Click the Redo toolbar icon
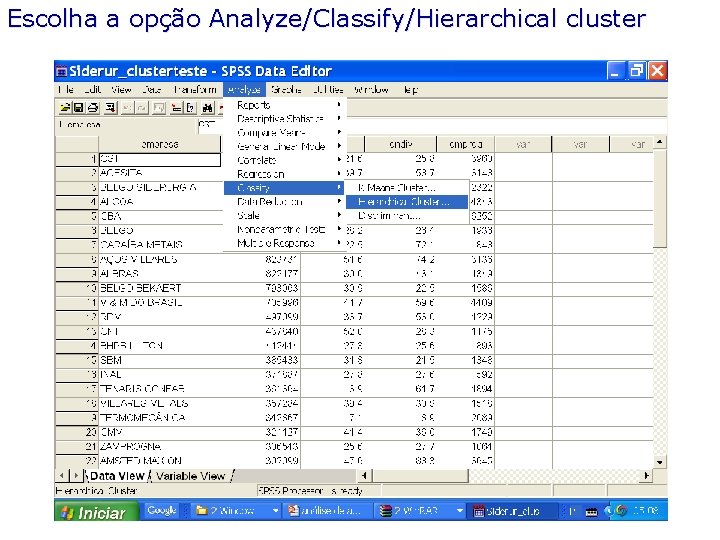 (x=142, y=107)
